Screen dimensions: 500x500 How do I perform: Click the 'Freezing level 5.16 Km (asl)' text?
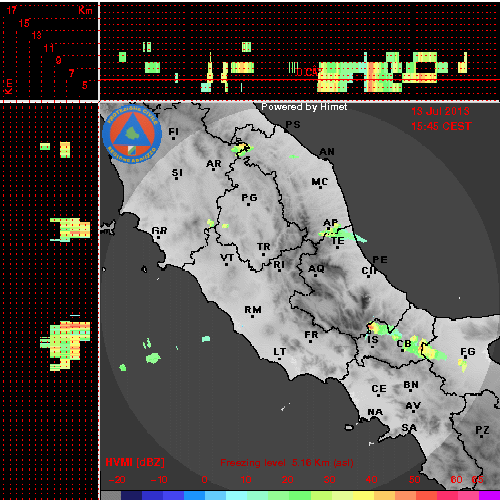pyautogui.click(x=287, y=463)
